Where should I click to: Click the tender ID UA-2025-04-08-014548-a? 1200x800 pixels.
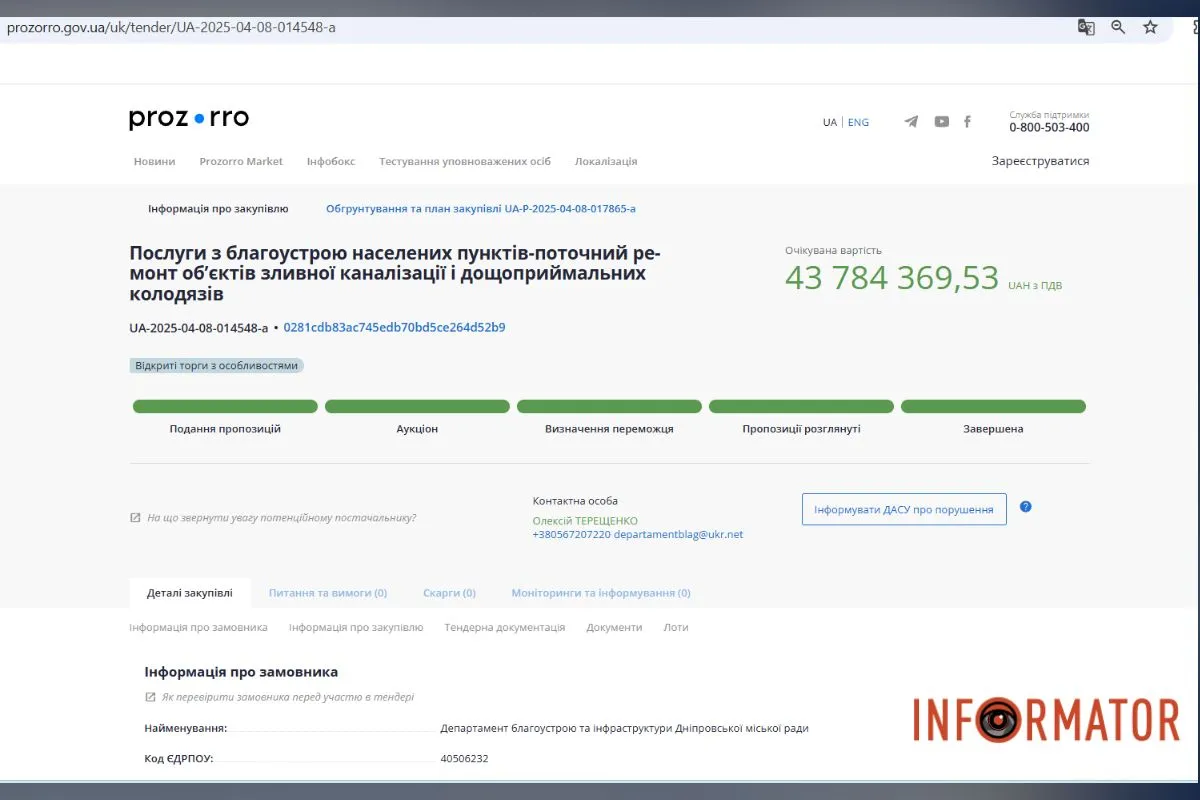[x=199, y=327]
